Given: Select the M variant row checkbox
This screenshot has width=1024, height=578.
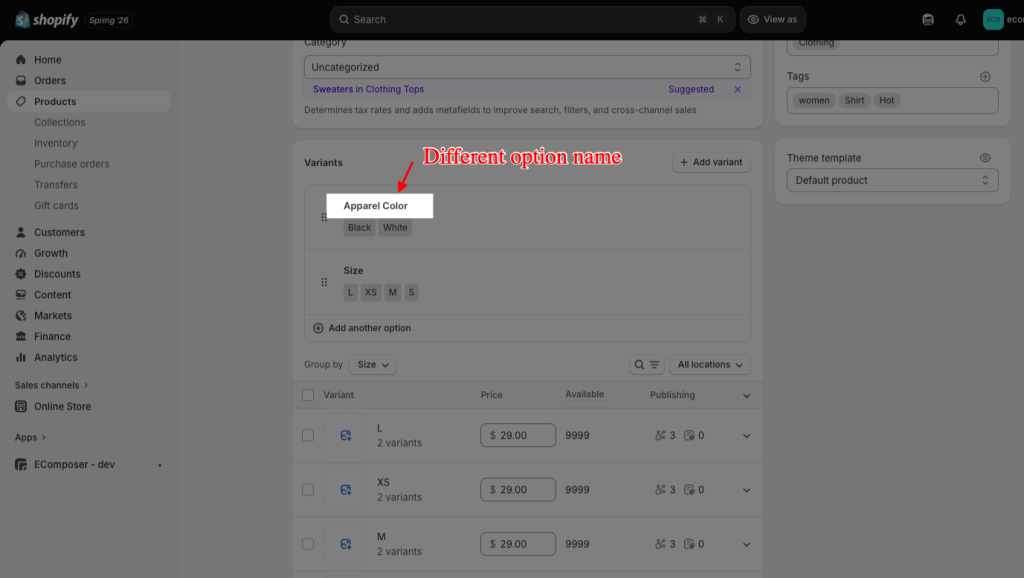Looking at the screenshot, I should pos(308,544).
